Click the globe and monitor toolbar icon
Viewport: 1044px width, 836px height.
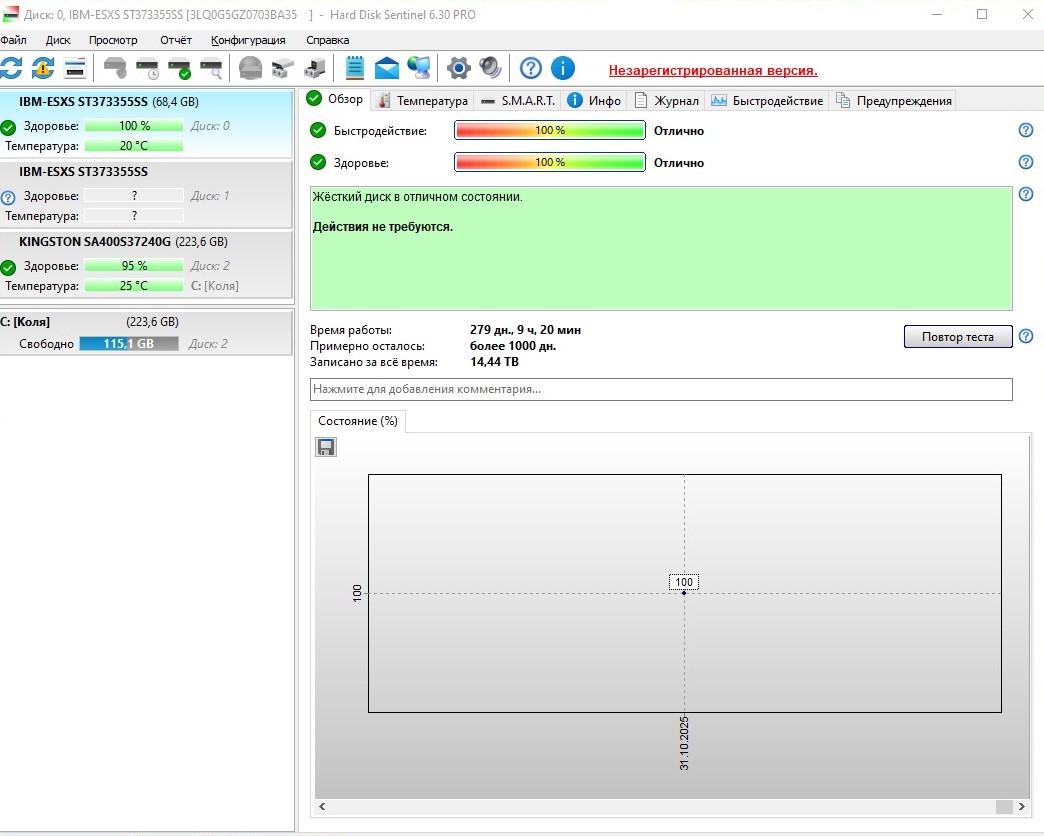point(419,68)
